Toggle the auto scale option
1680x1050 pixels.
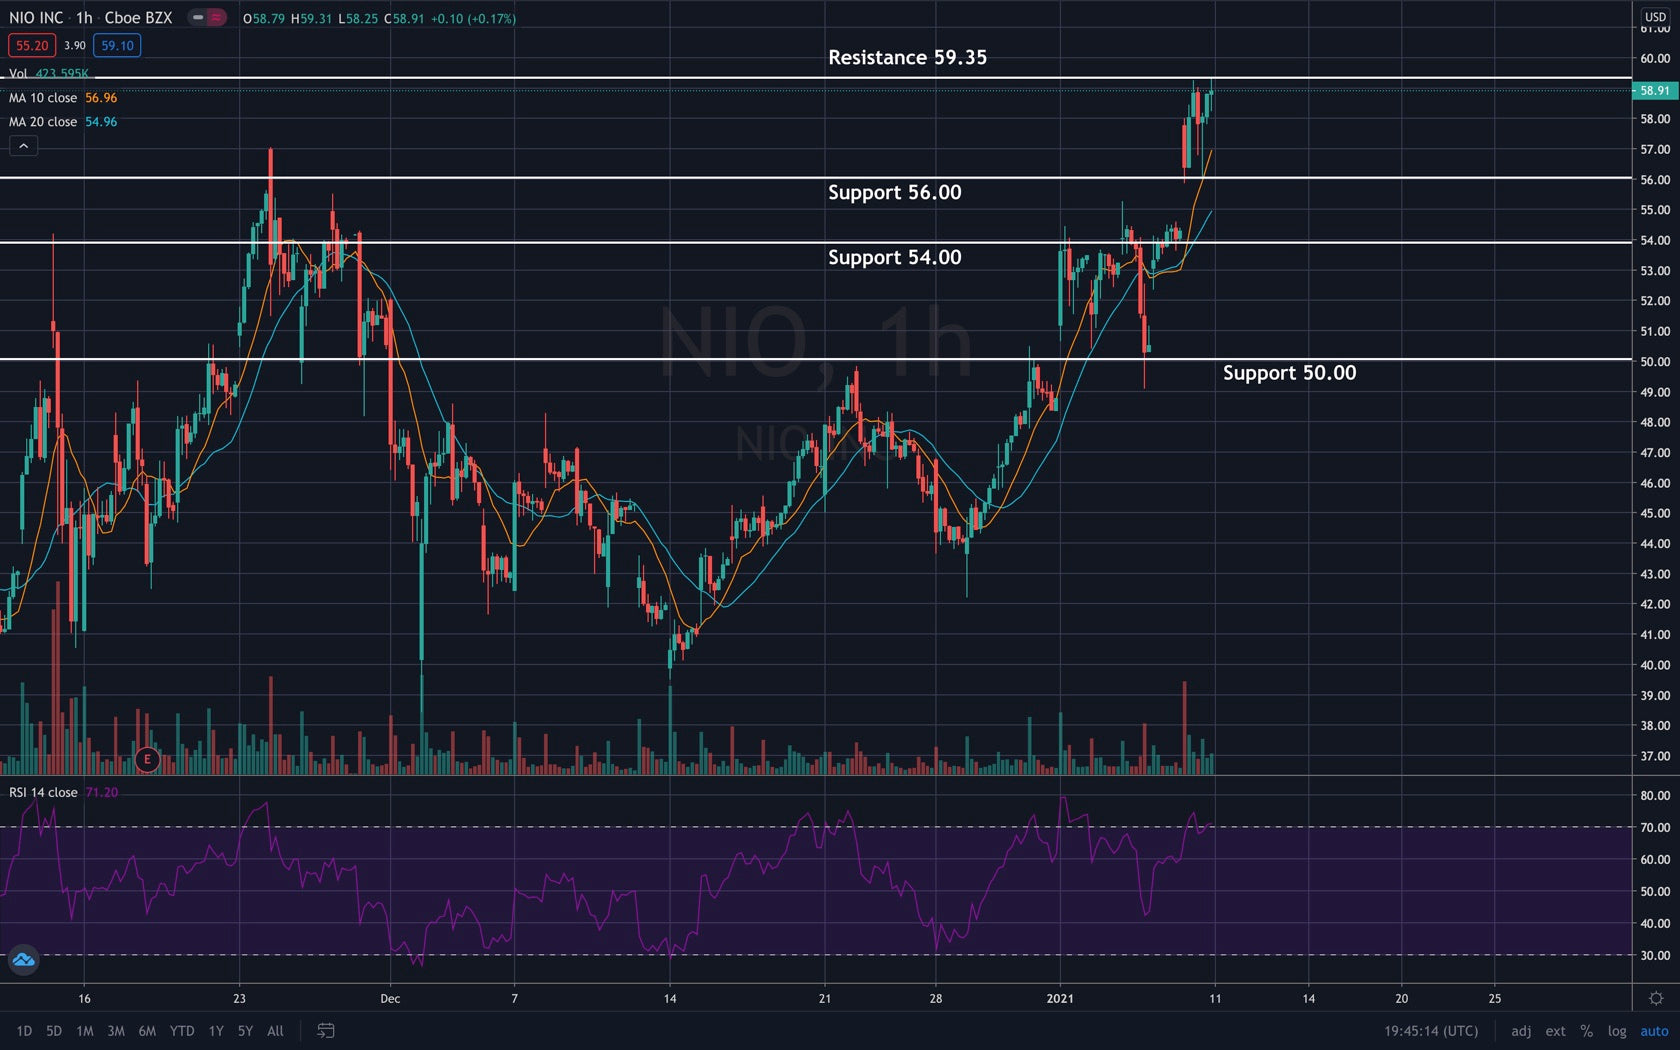tap(1654, 1031)
